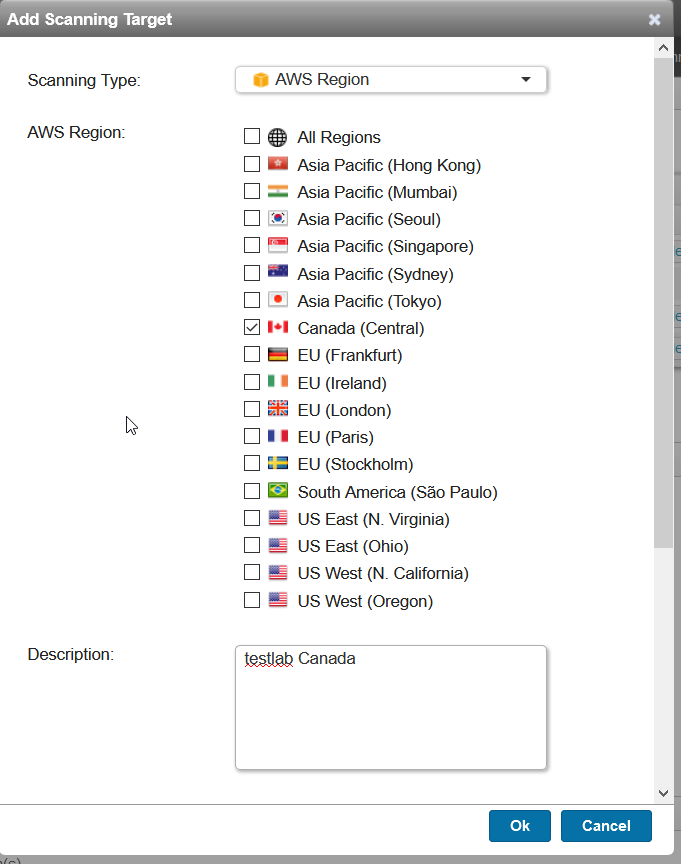This screenshot has height=864, width=681.
Task: Click the Brazil flag for São Paulo
Action: [x=278, y=491]
